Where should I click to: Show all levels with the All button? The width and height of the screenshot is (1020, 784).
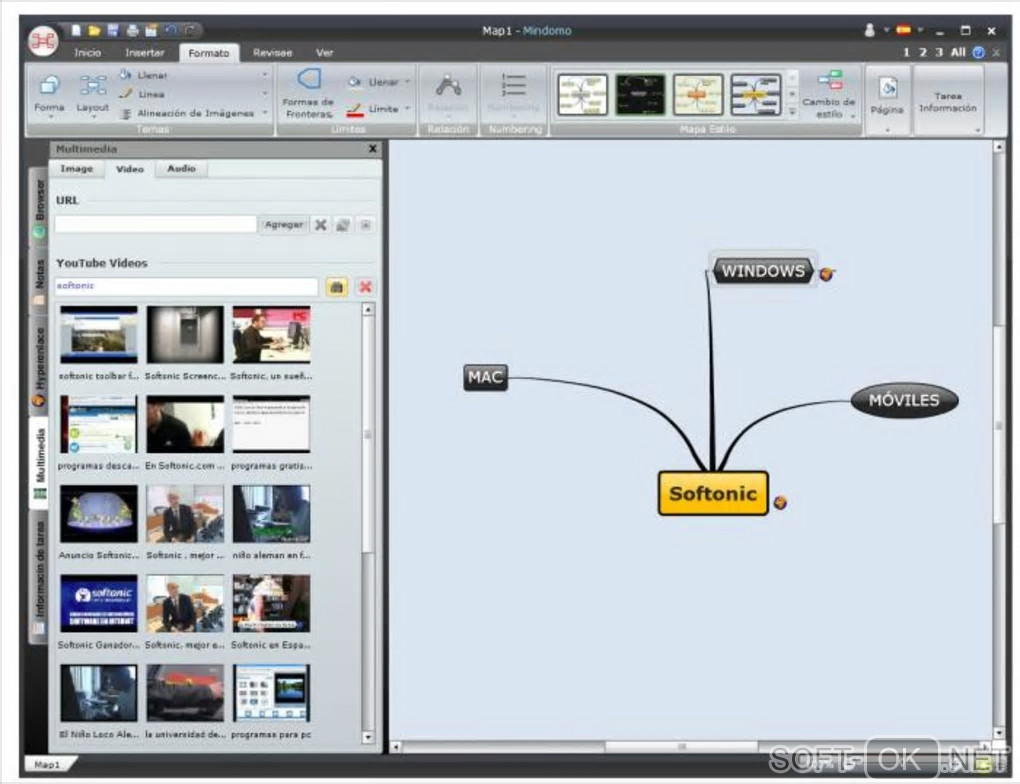click(x=958, y=53)
